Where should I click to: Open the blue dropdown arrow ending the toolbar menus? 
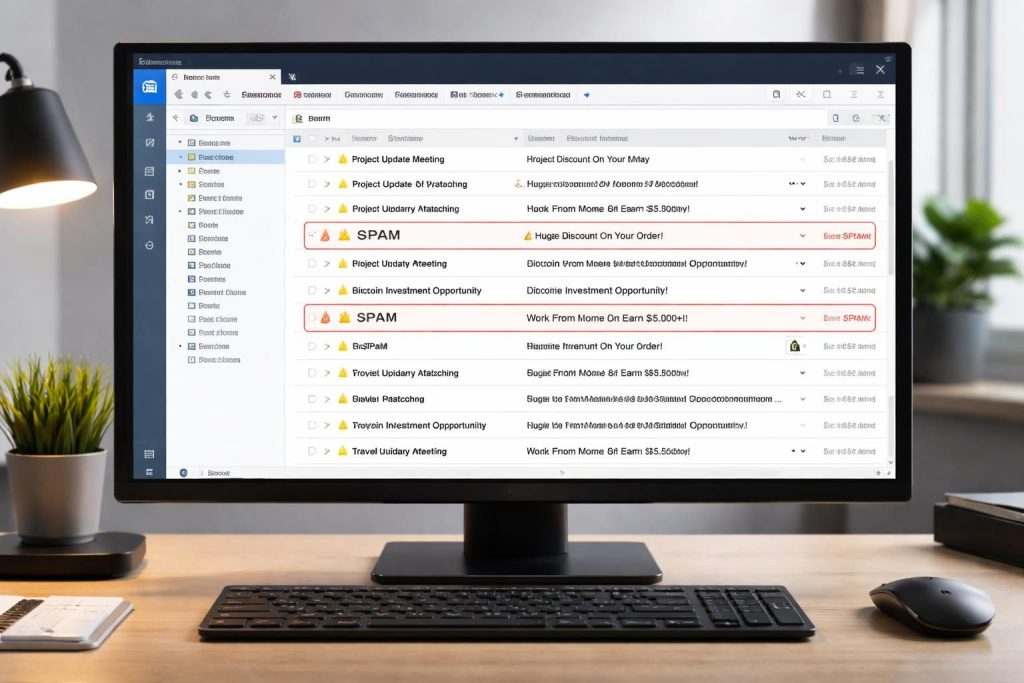click(586, 95)
